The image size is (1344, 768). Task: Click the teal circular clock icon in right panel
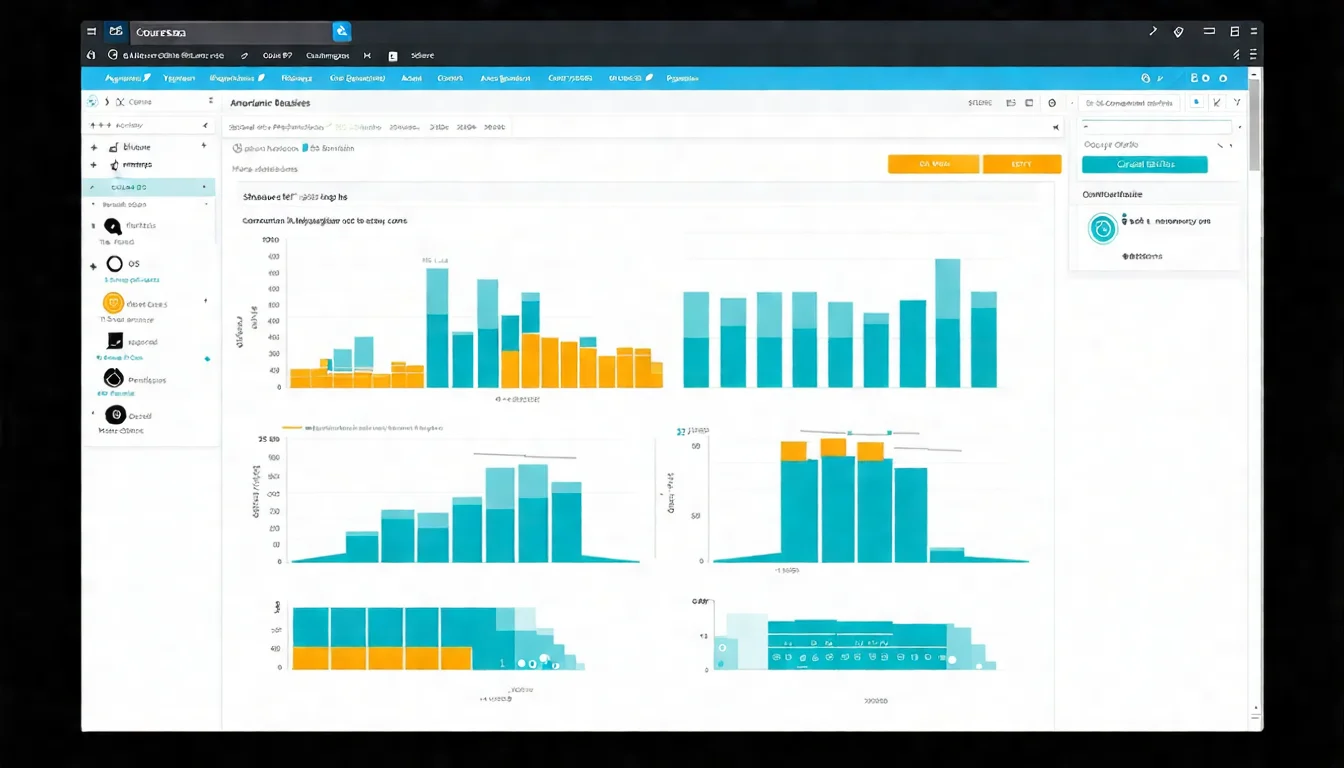tap(1102, 229)
